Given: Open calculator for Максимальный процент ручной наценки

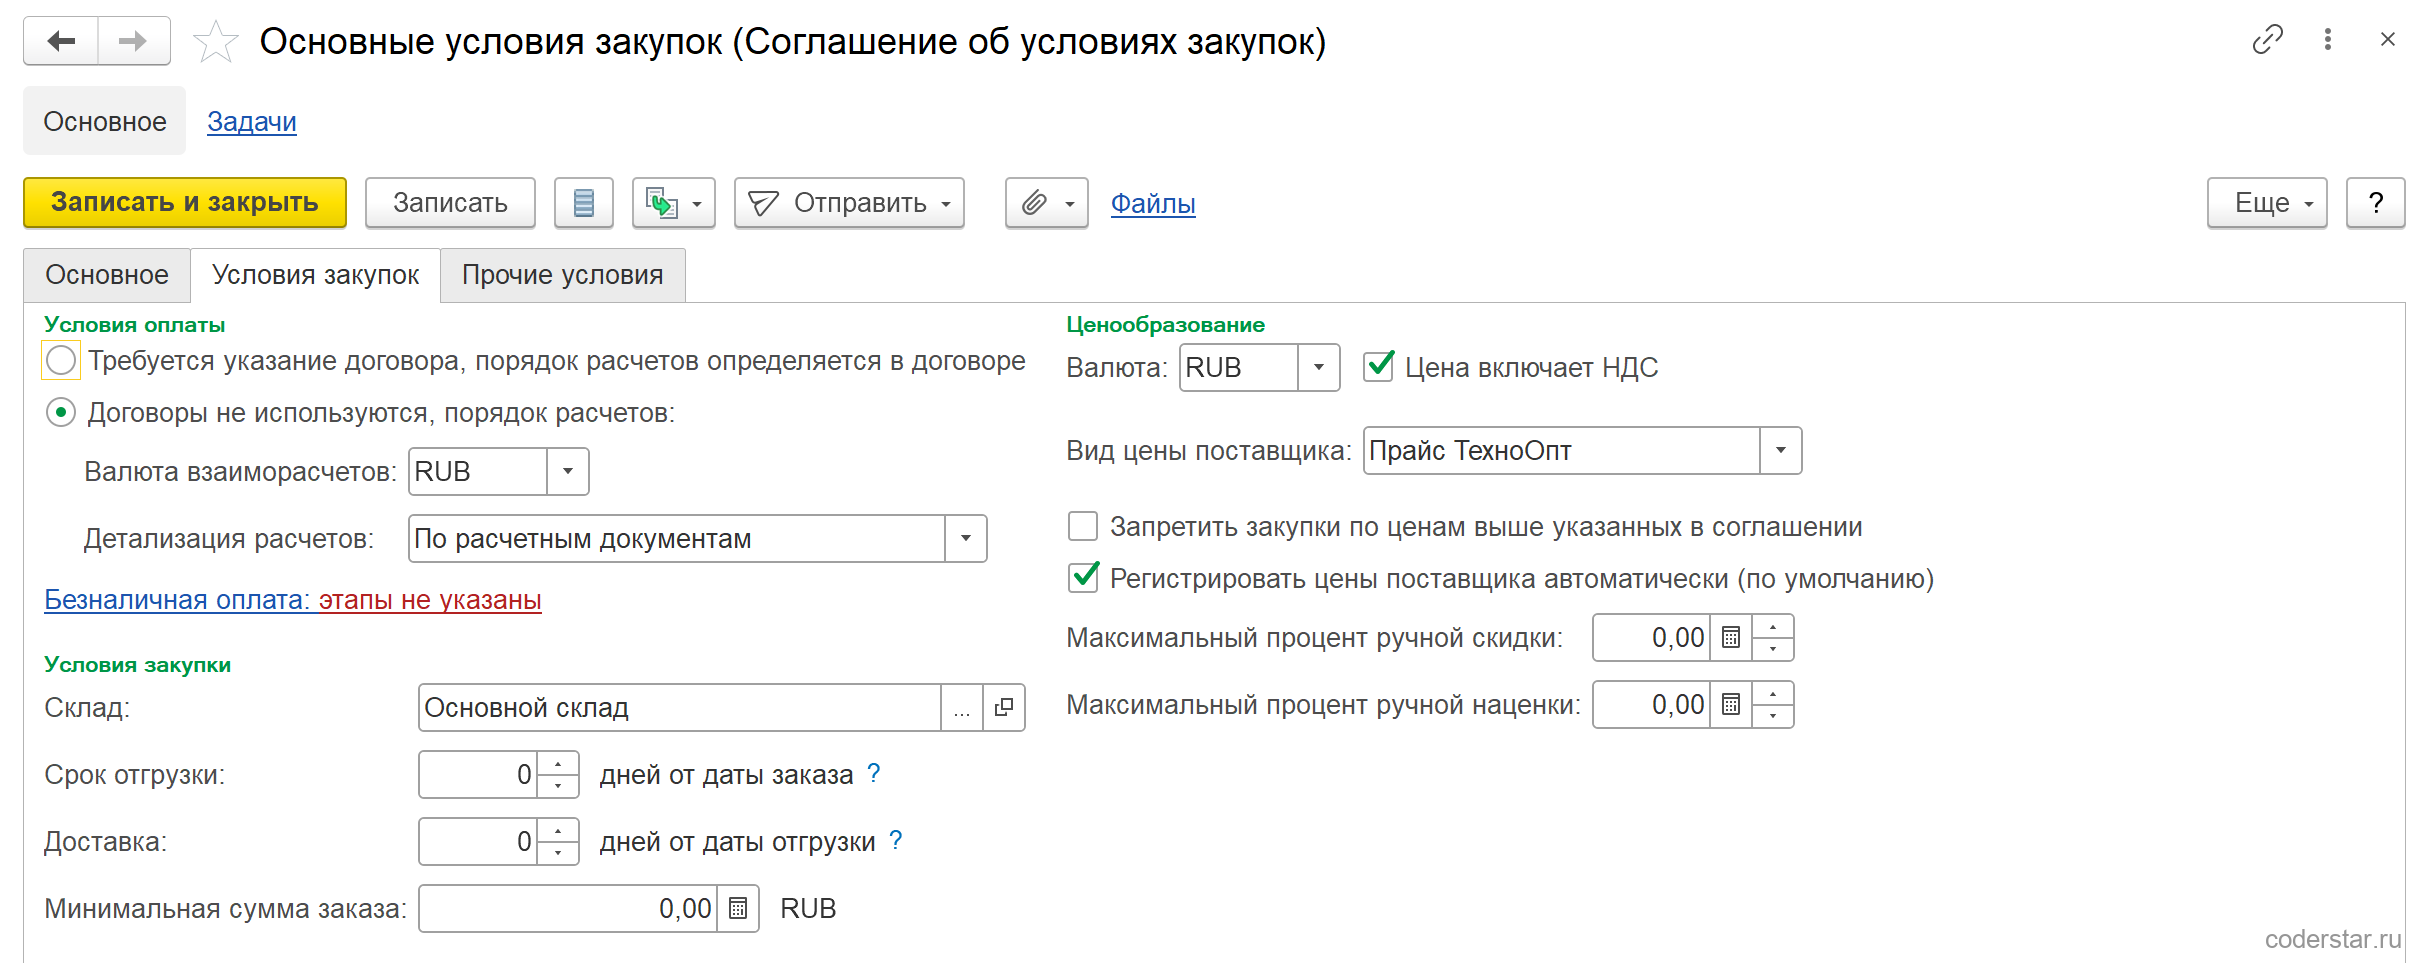Looking at the screenshot, I should [1731, 705].
